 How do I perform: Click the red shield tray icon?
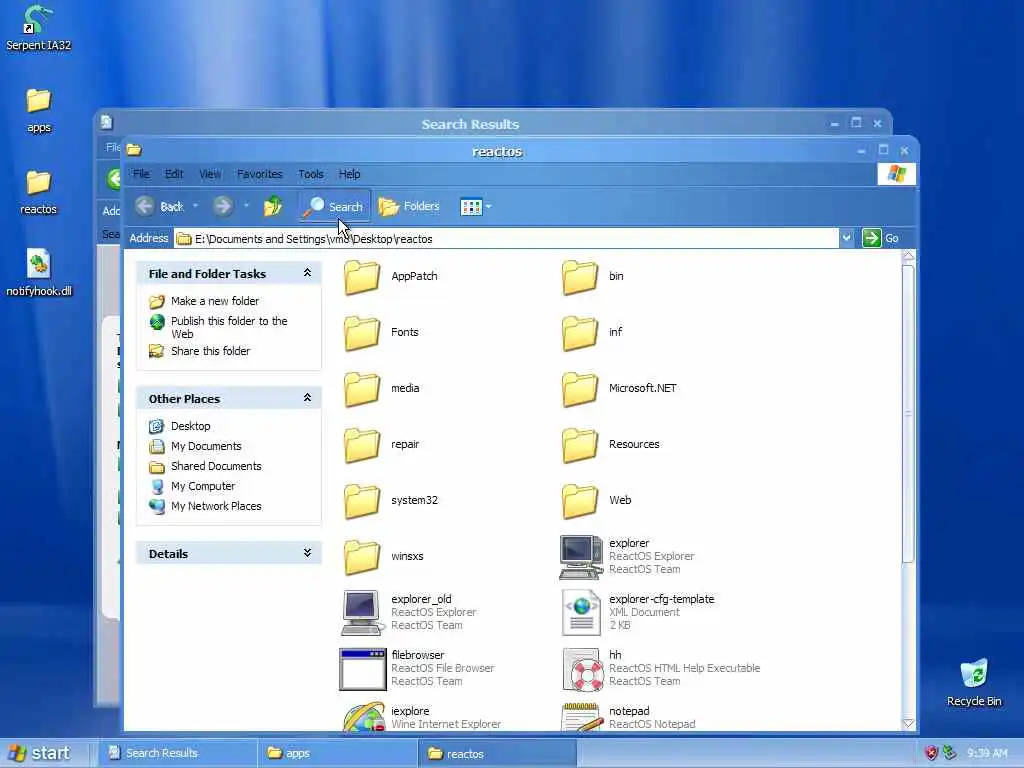click(x=932, y=753)
